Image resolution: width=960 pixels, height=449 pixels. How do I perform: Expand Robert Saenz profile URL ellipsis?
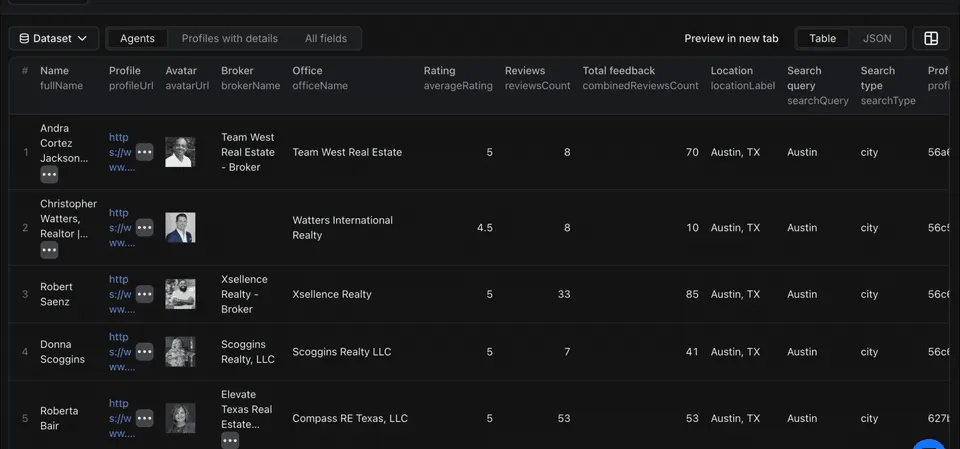pos(144,294)
